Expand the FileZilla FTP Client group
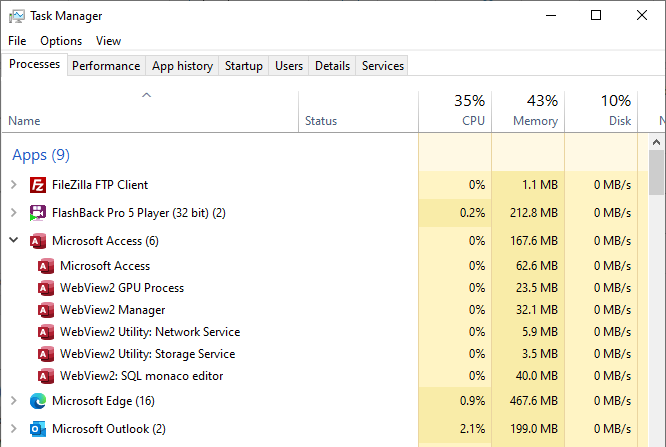 pyautogui.click(x=14, y=185)
